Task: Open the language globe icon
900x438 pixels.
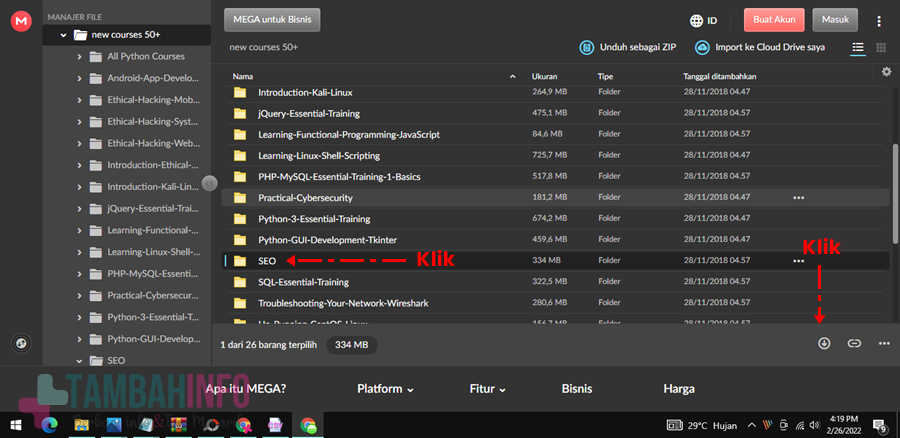Action: pyautogui.click(x=696, y=21)
